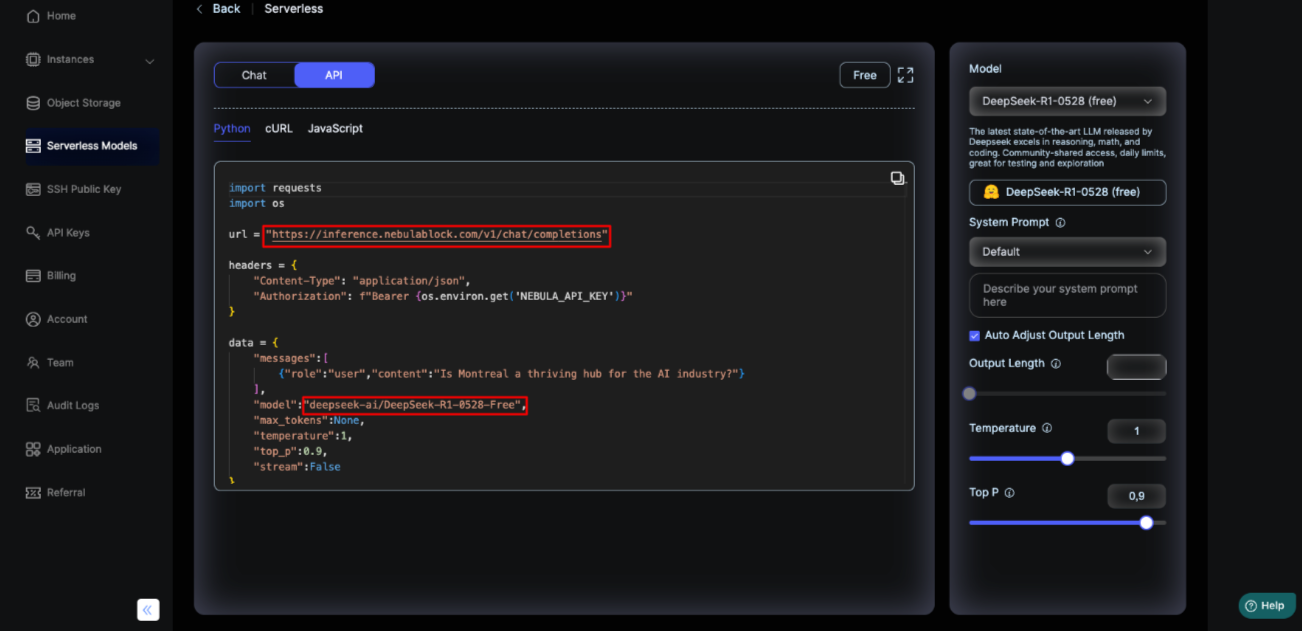Click the Application grid icon
1302x631 pixels.
point(33,449)
